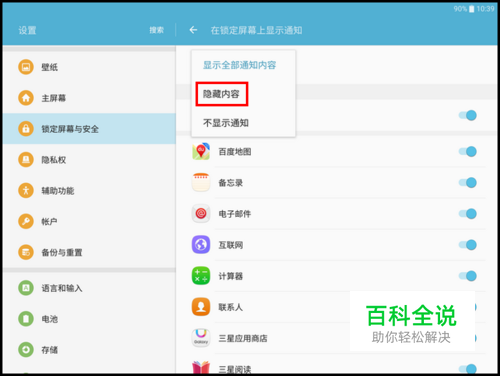Screen dimensions: 500x376
Task: Tap the language and input (语言和输入) icon
Action: click(x=26, y=288)
